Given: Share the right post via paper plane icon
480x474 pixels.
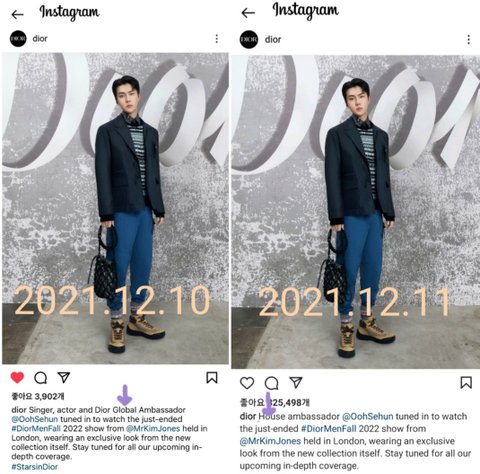Looking at the screenshot, I should 296,382.
